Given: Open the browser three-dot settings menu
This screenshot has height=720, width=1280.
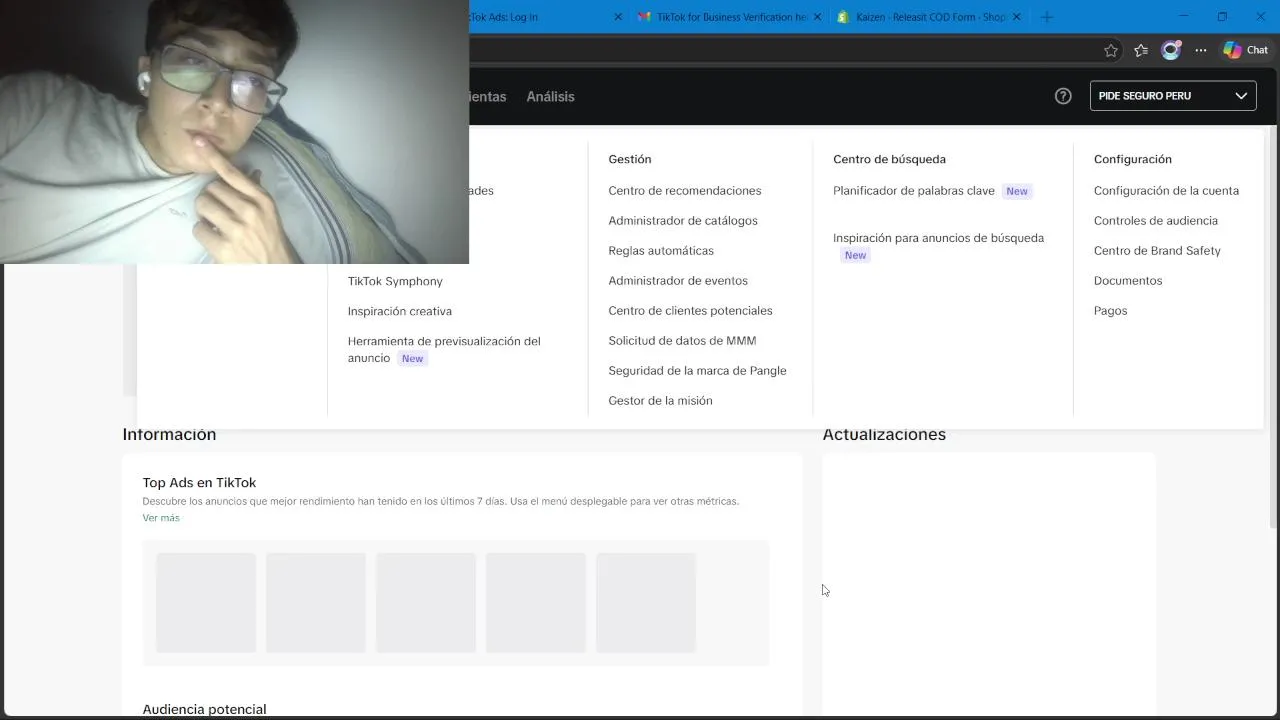Looking at the screenshot, I should [x=1201, y=50].
